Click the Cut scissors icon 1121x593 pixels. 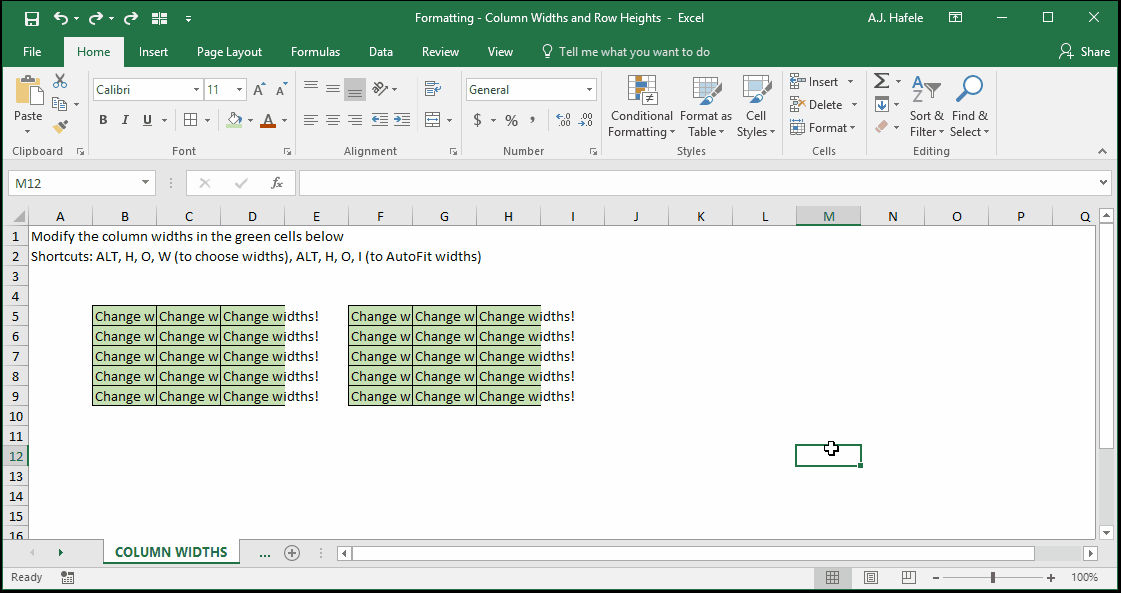[x=60, y=81]
